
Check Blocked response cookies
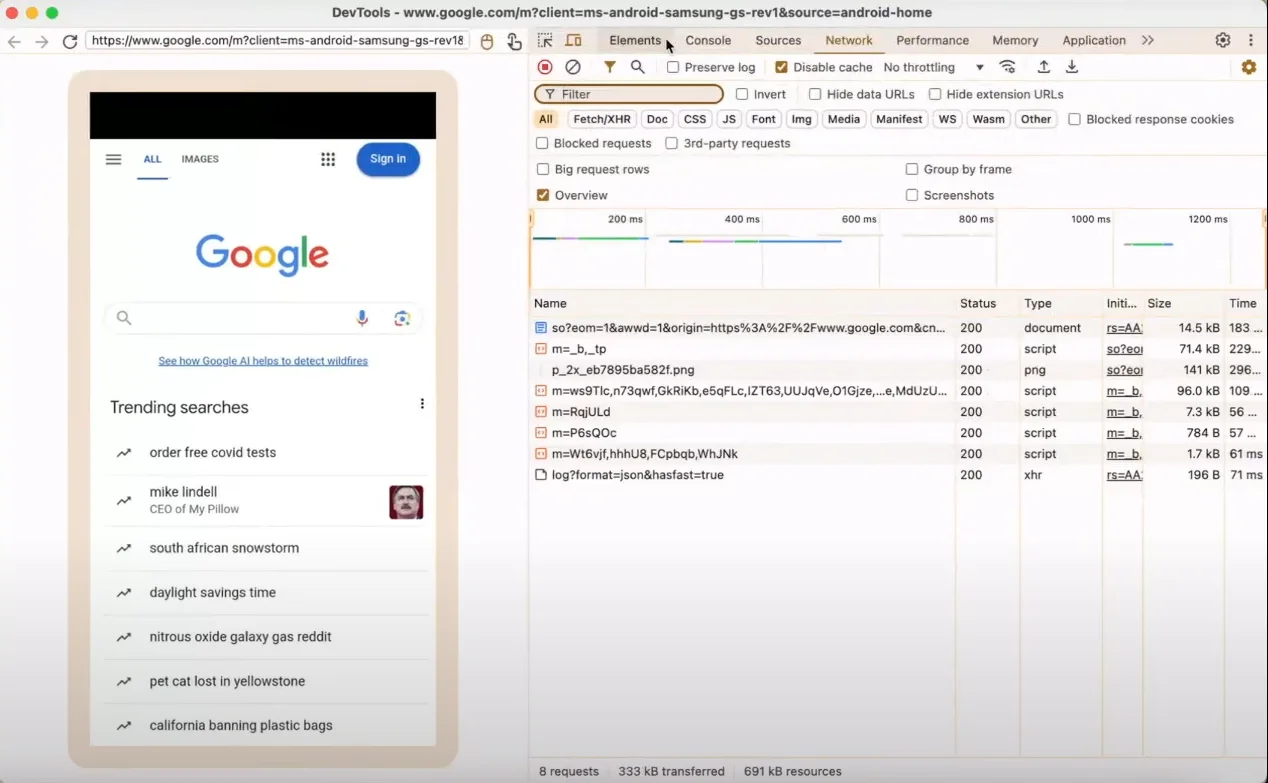tap(1074, 119)
